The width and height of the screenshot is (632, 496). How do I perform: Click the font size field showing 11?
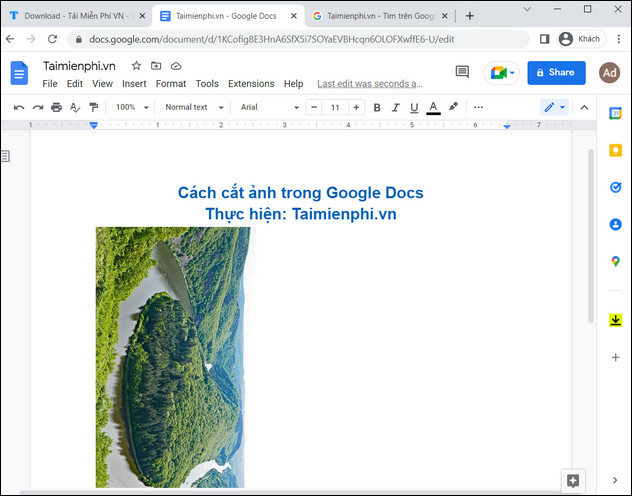coord(335,107)
